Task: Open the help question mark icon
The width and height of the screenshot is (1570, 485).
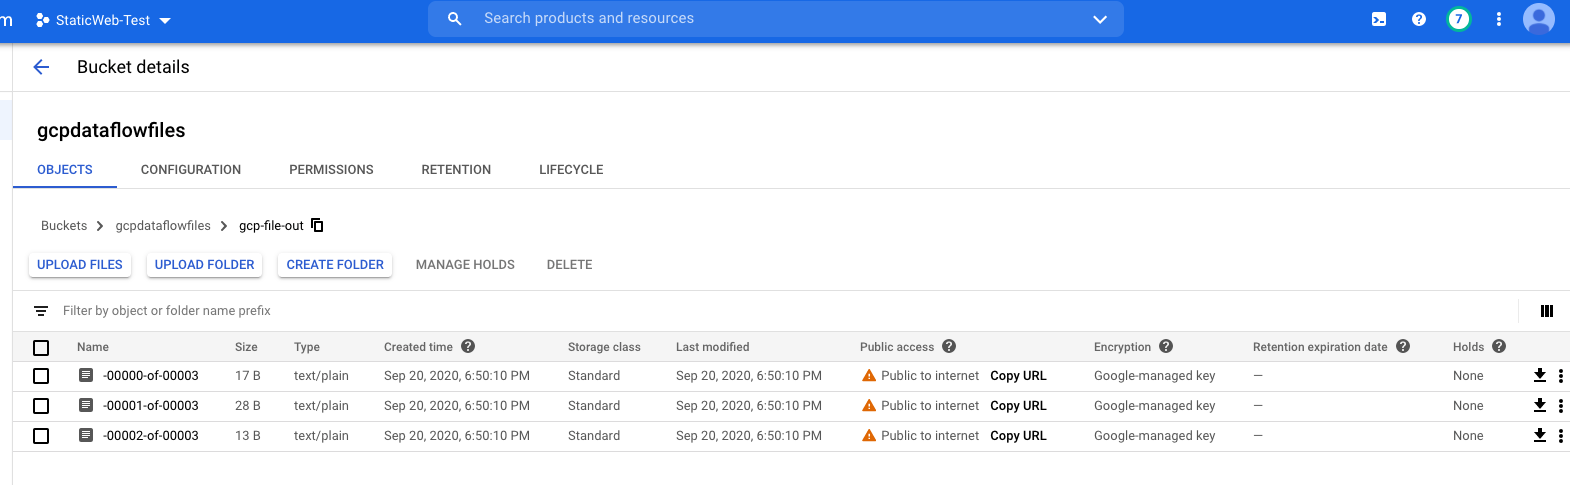Action: 1418,19
